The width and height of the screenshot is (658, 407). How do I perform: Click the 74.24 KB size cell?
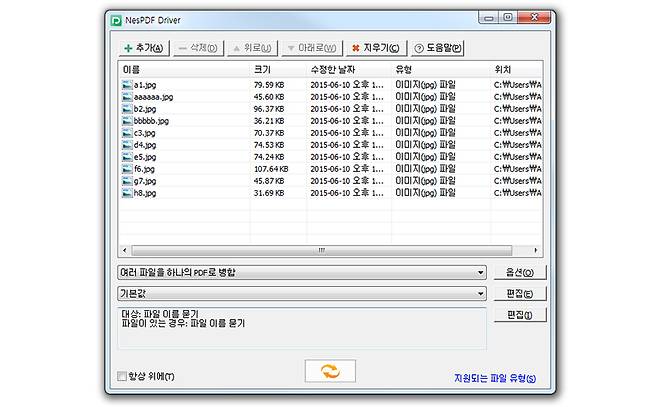(x=269, y=157)
